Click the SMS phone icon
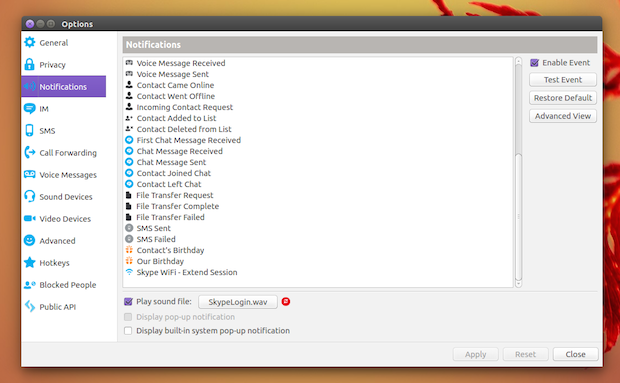The width and height of the screenshot is (620, 383). tap(30, 130)
